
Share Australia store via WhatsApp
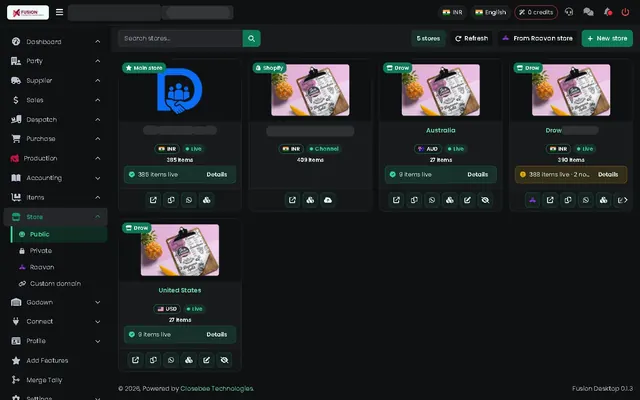[432, 200]
